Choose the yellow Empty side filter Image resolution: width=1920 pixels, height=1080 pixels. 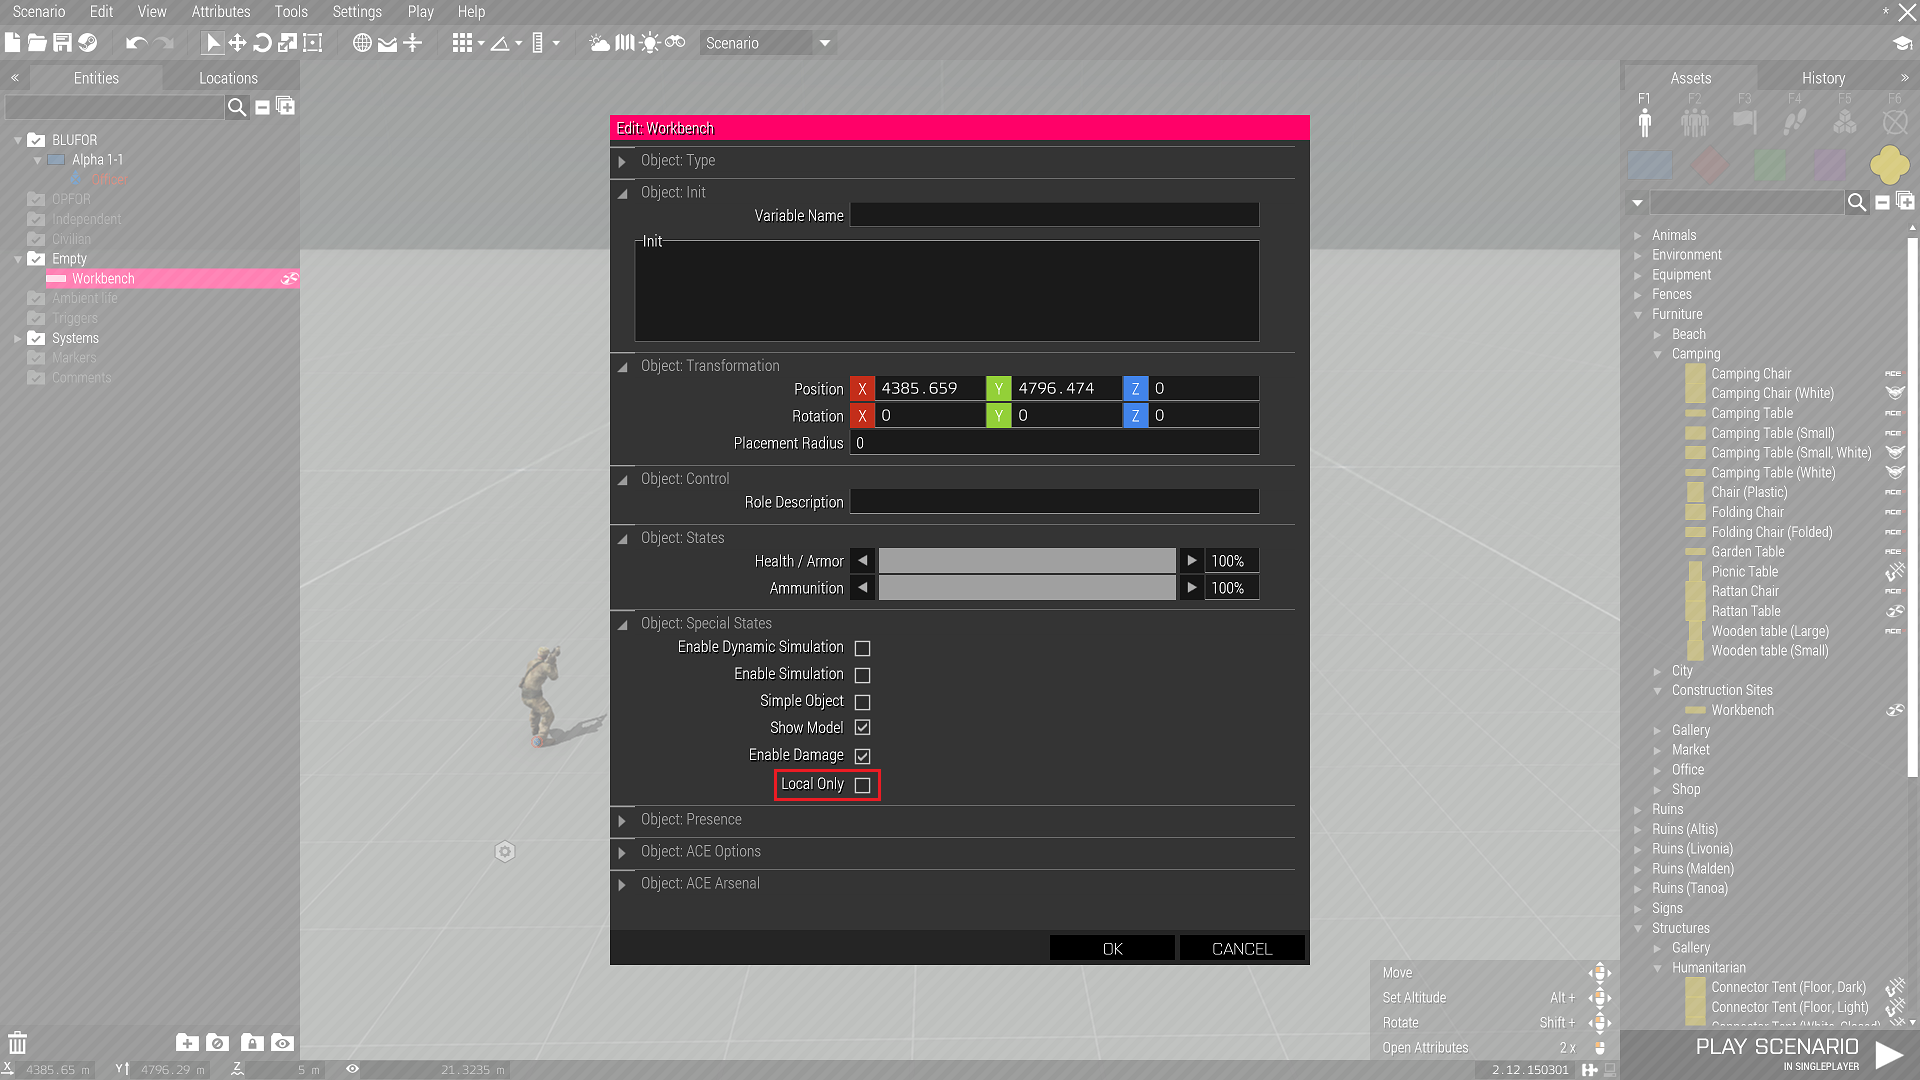1889,165
